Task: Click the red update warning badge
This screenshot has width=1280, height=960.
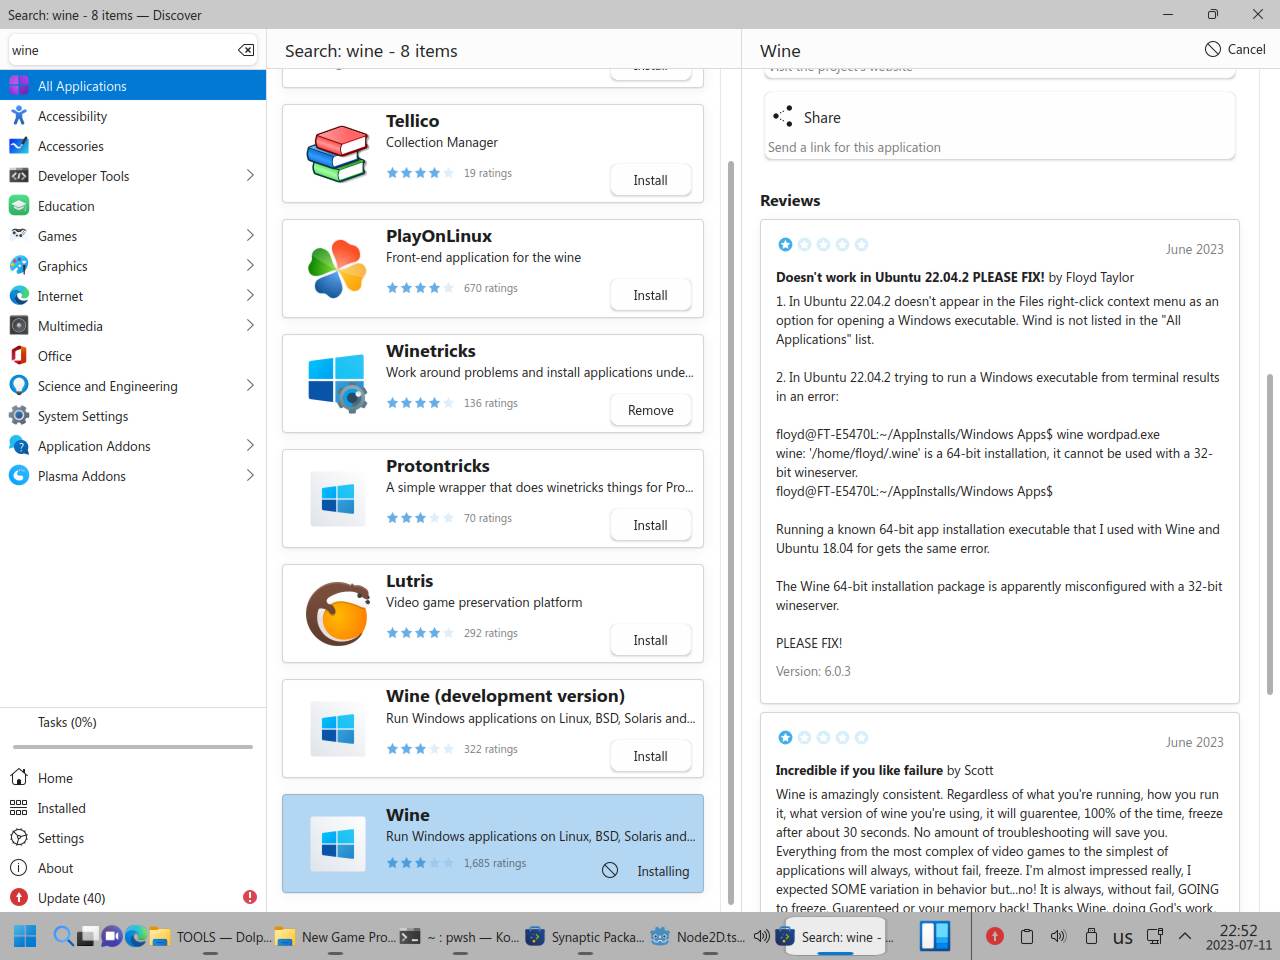Action: coord(250,898)
